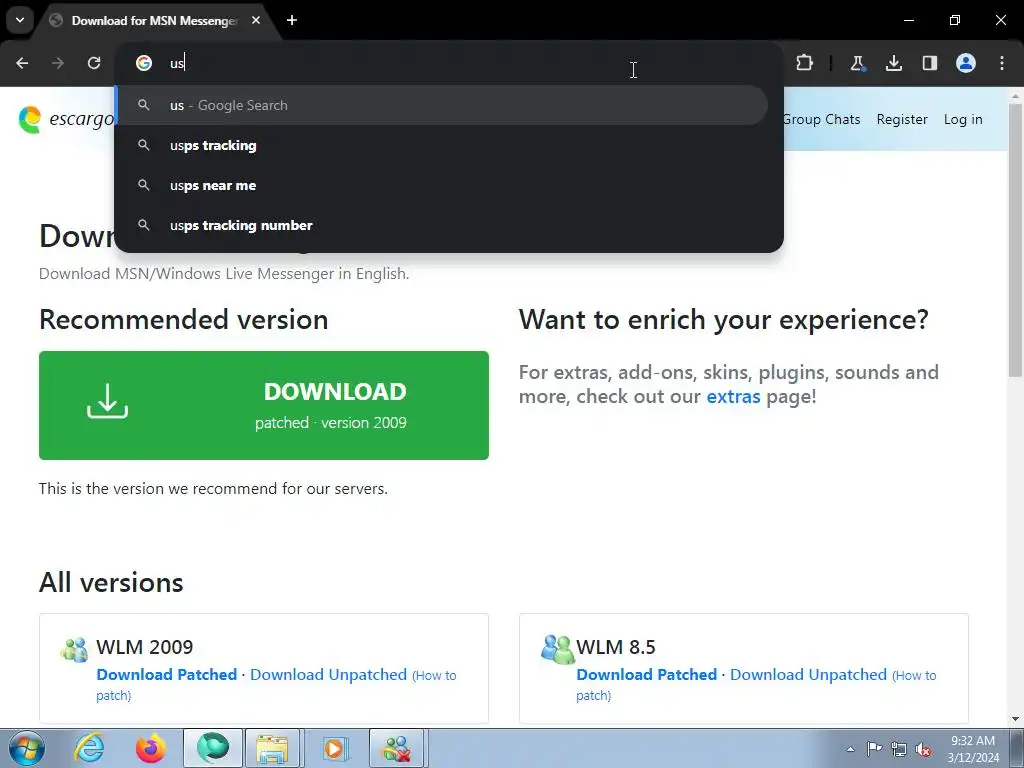Open Windows Media Player from taskbar

coord(336,748)
